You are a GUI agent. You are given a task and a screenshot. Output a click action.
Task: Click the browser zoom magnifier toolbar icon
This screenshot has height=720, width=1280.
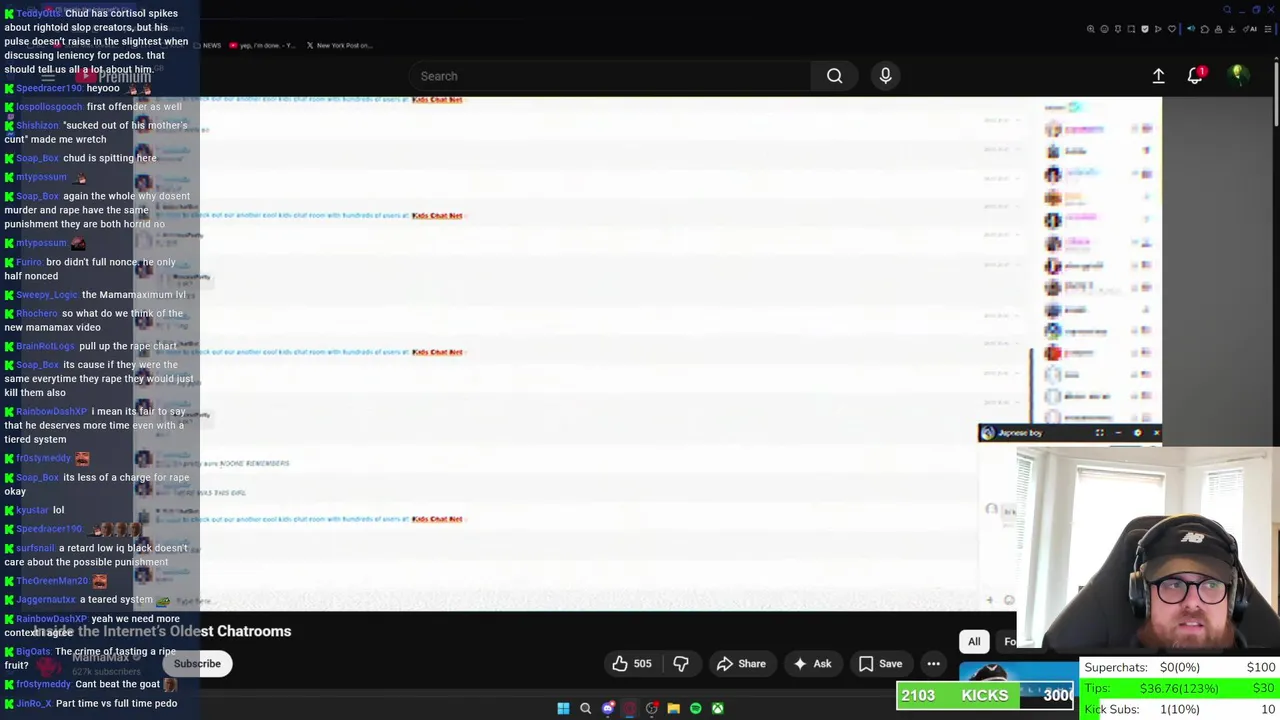coord(1091,29)
